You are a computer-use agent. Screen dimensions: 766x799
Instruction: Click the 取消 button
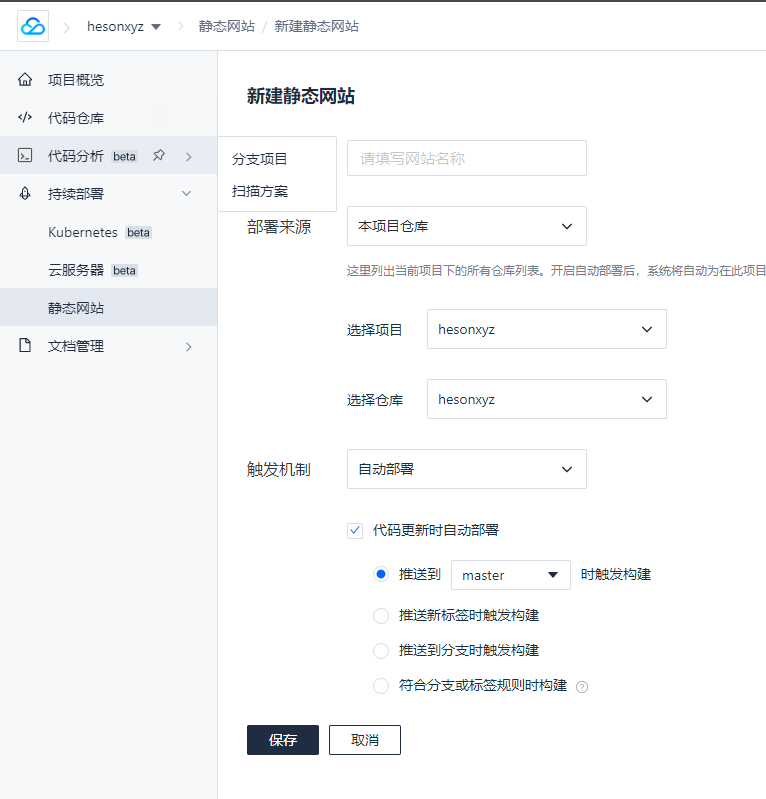pyautogui.click(x=365, y=740)
